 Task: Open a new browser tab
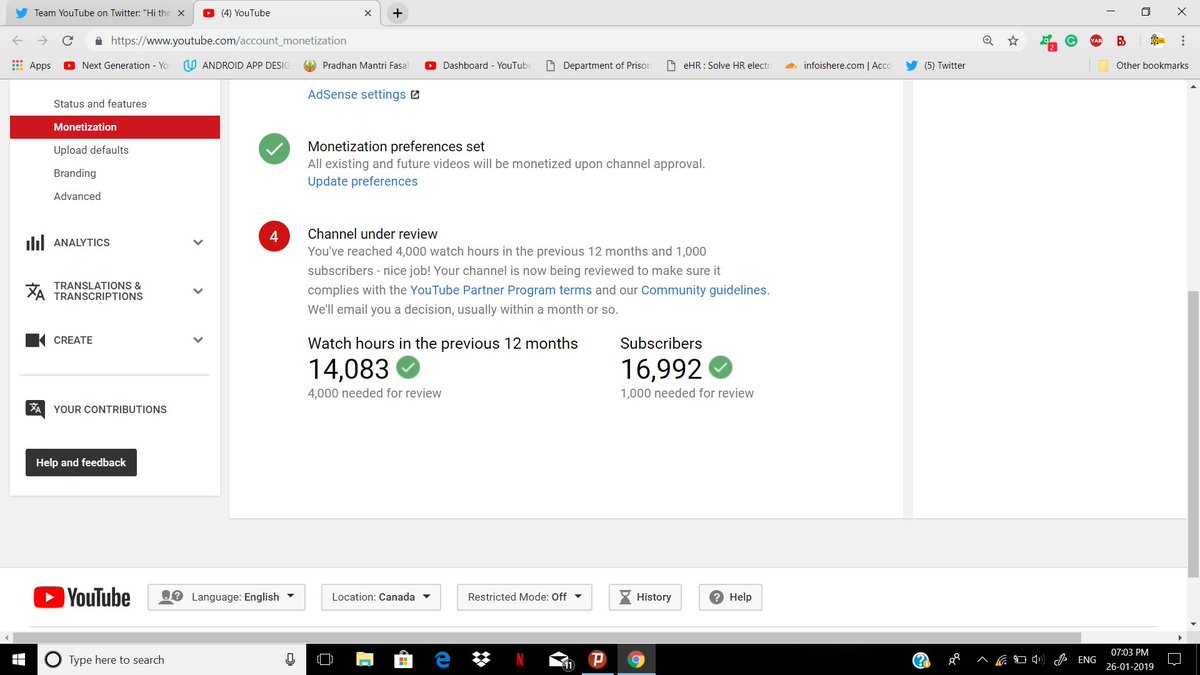click(x=398, y=13)
